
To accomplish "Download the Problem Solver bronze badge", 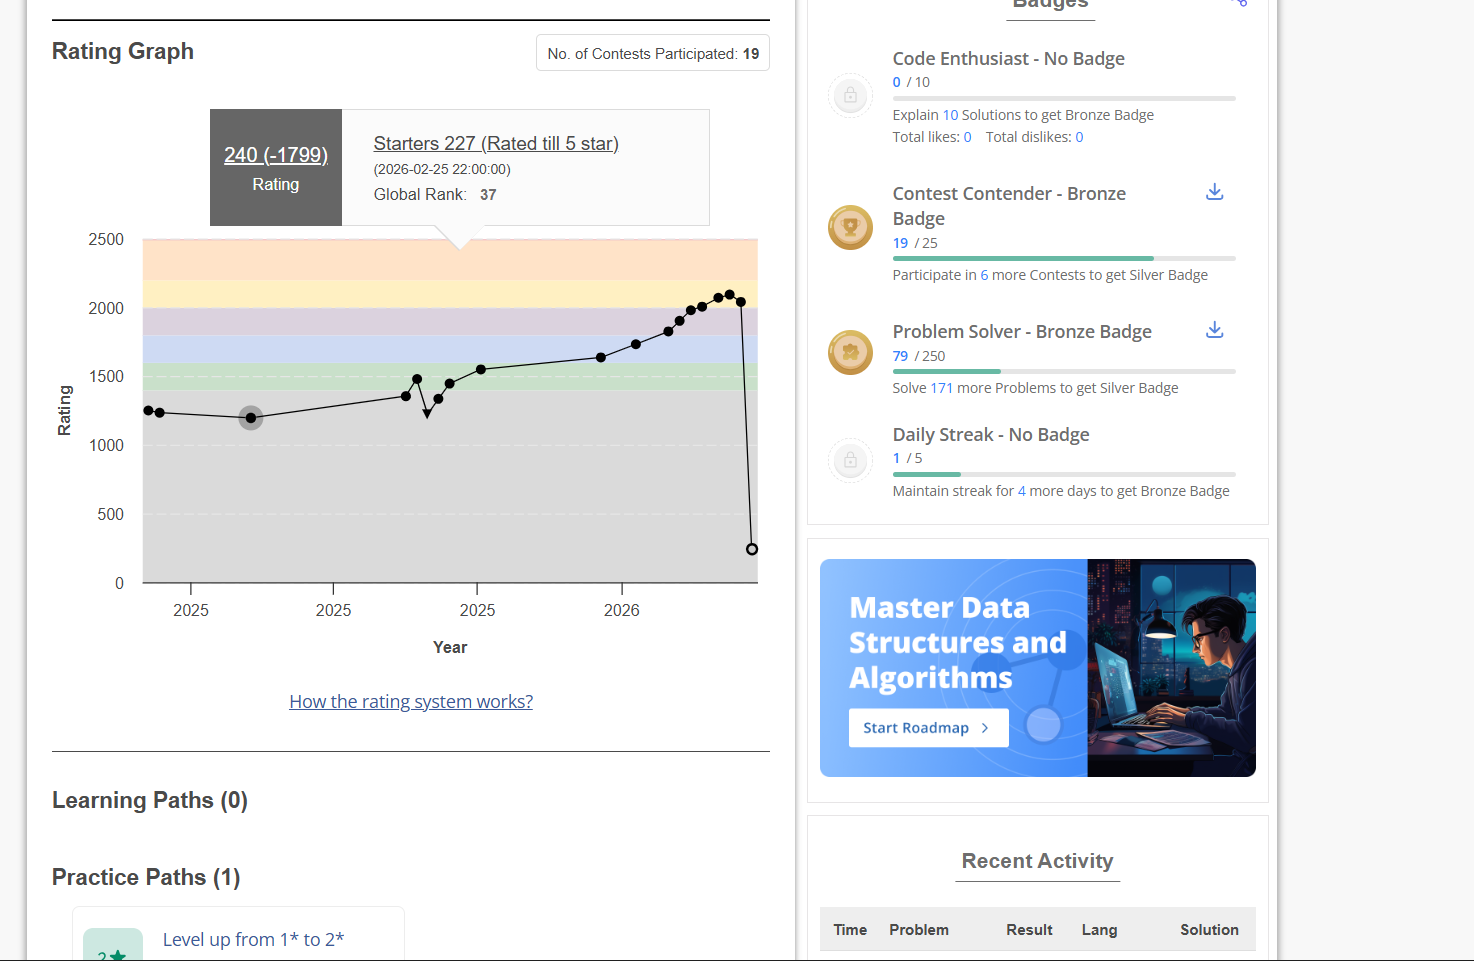I will 1214,330.
